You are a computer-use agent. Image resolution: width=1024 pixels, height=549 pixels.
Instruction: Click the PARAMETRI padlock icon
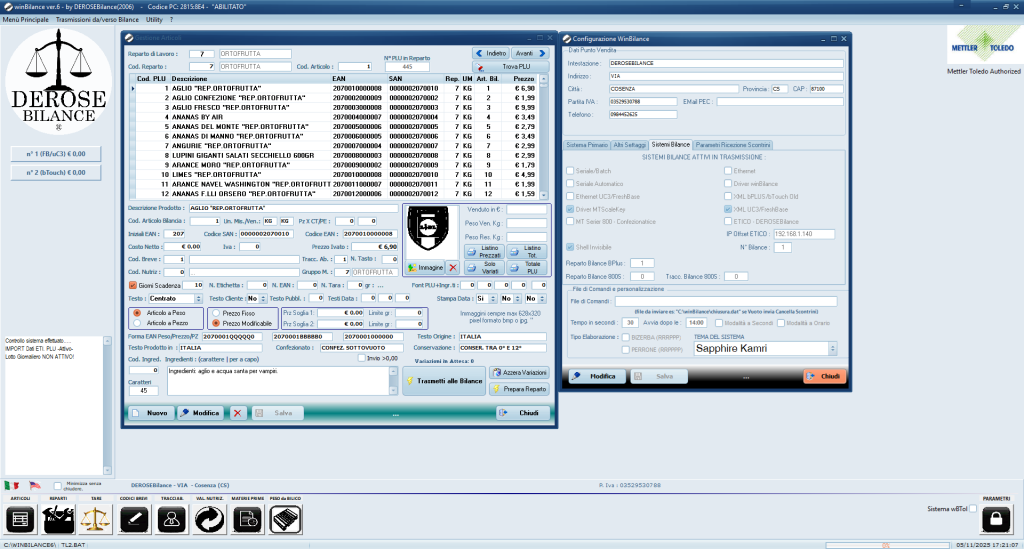point(995,519)
